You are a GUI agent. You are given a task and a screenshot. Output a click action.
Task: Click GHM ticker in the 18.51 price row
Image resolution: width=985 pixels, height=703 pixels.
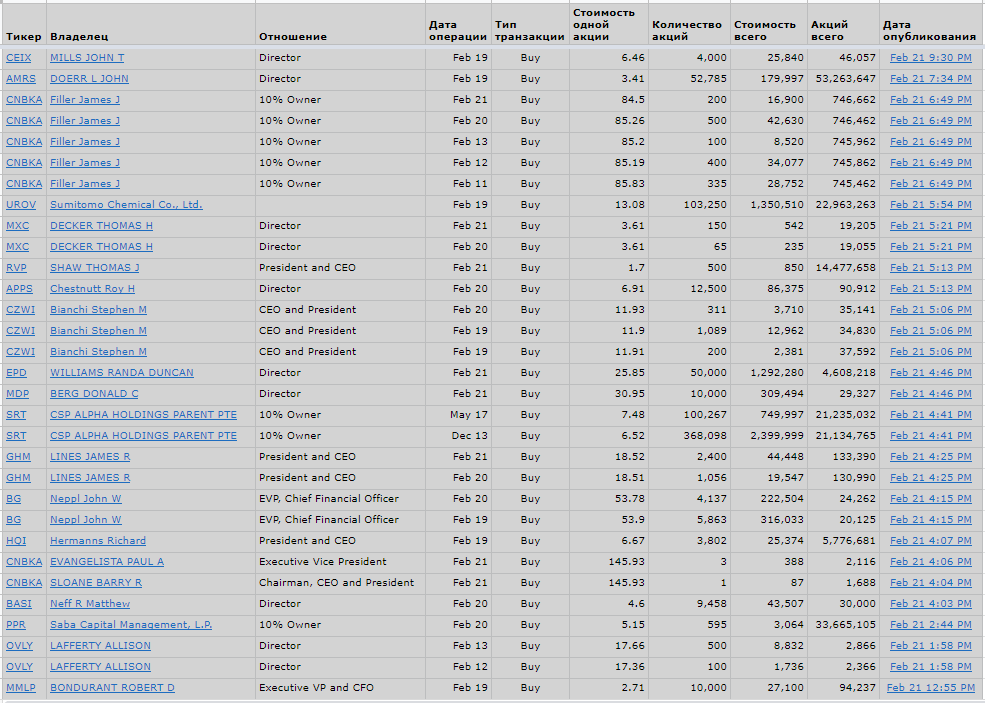click(x=18, y=478)
